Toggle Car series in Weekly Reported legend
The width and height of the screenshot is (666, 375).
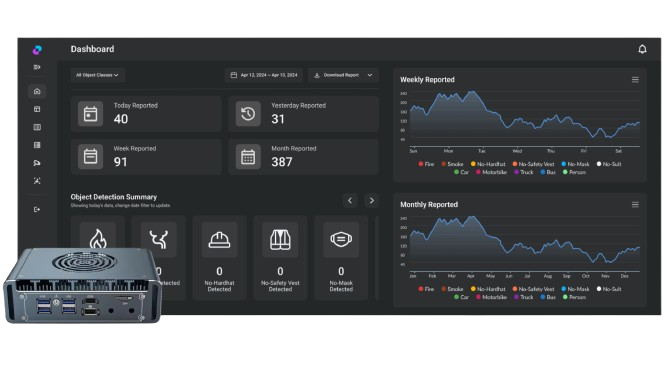tap(461, 172)
